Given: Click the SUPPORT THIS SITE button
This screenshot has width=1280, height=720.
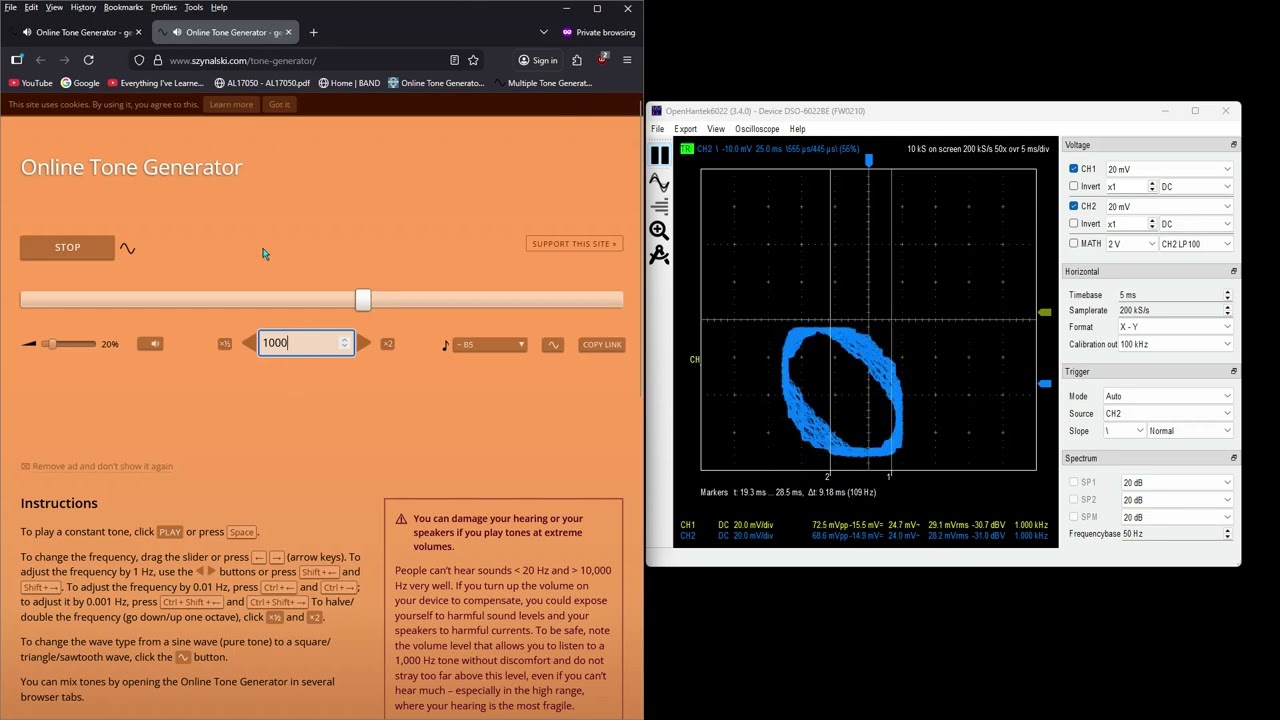Looking at the screenshot, I should 574,244.
